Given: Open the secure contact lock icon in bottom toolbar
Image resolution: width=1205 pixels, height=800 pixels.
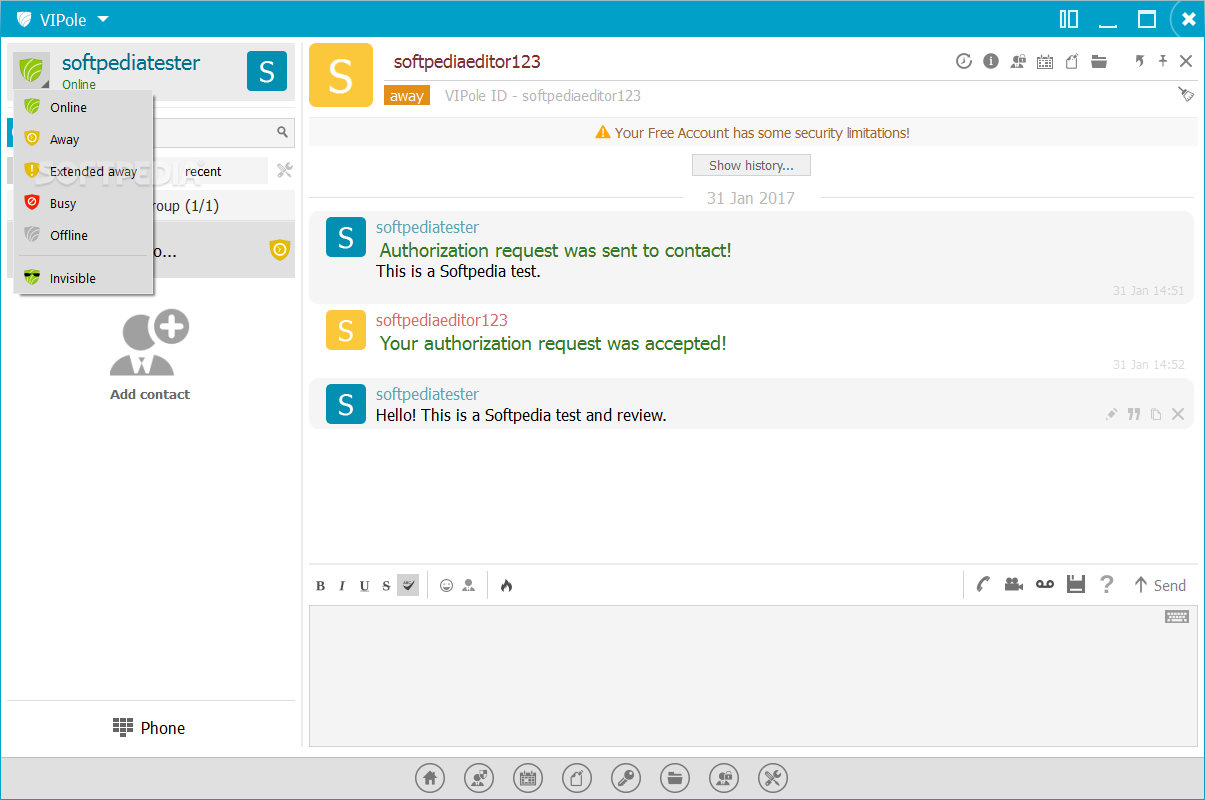Looking at the screenshot, I should tap(724, 778).
